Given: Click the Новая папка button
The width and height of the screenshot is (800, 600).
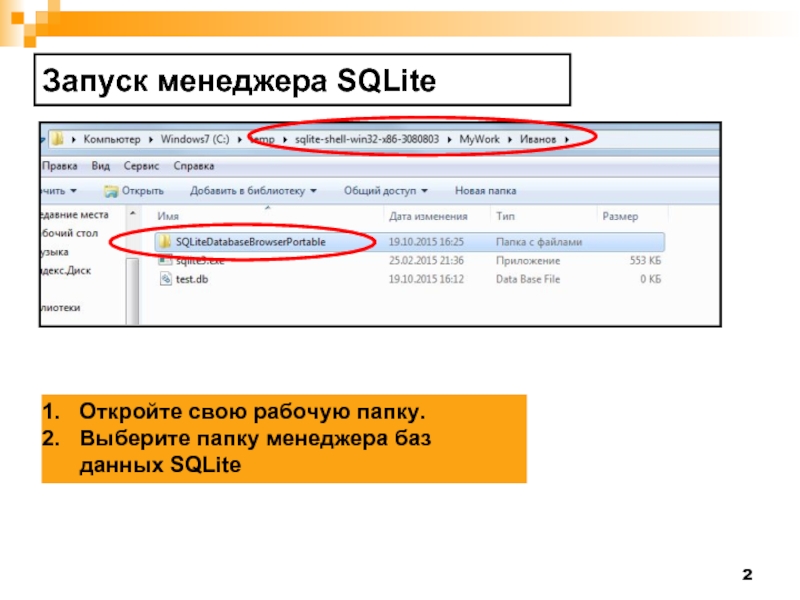Looking at the screenshot, I should click(x=485, y=191).
